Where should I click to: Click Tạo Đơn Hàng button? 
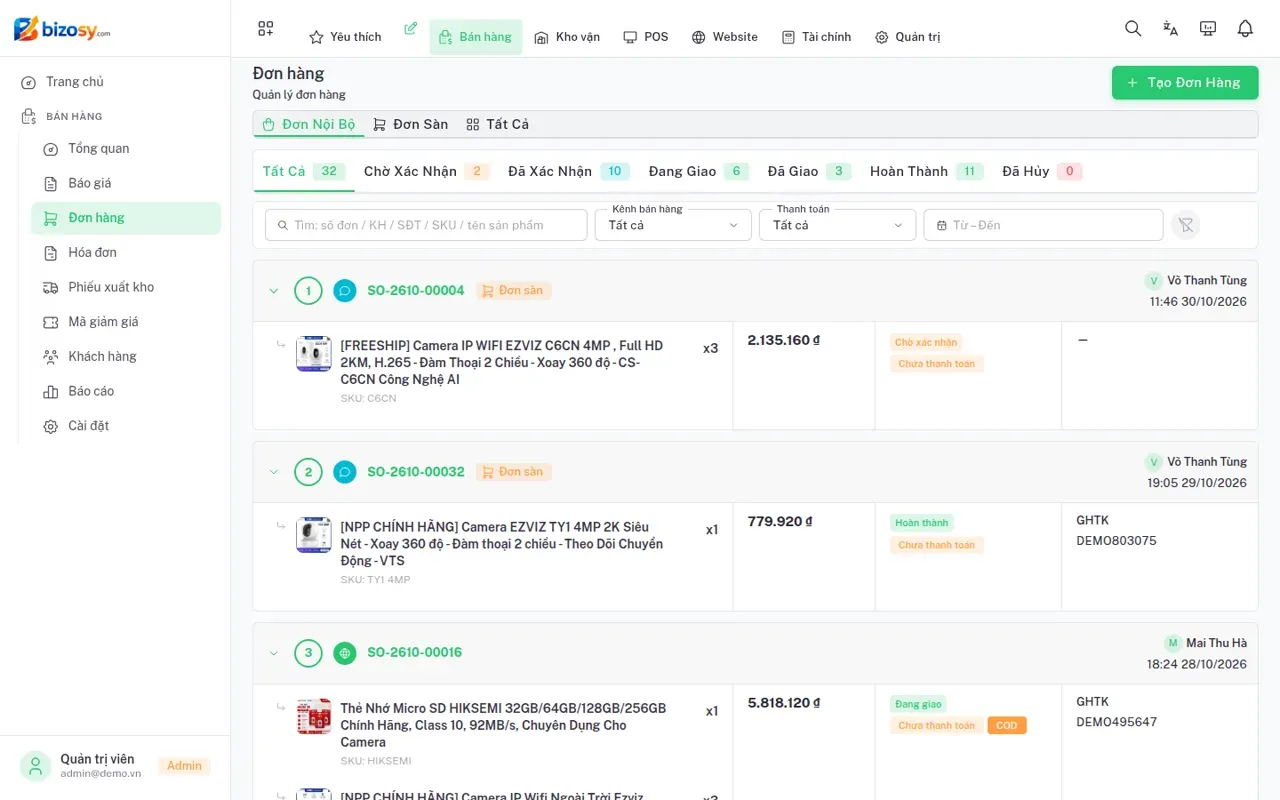coord(1185,83)
